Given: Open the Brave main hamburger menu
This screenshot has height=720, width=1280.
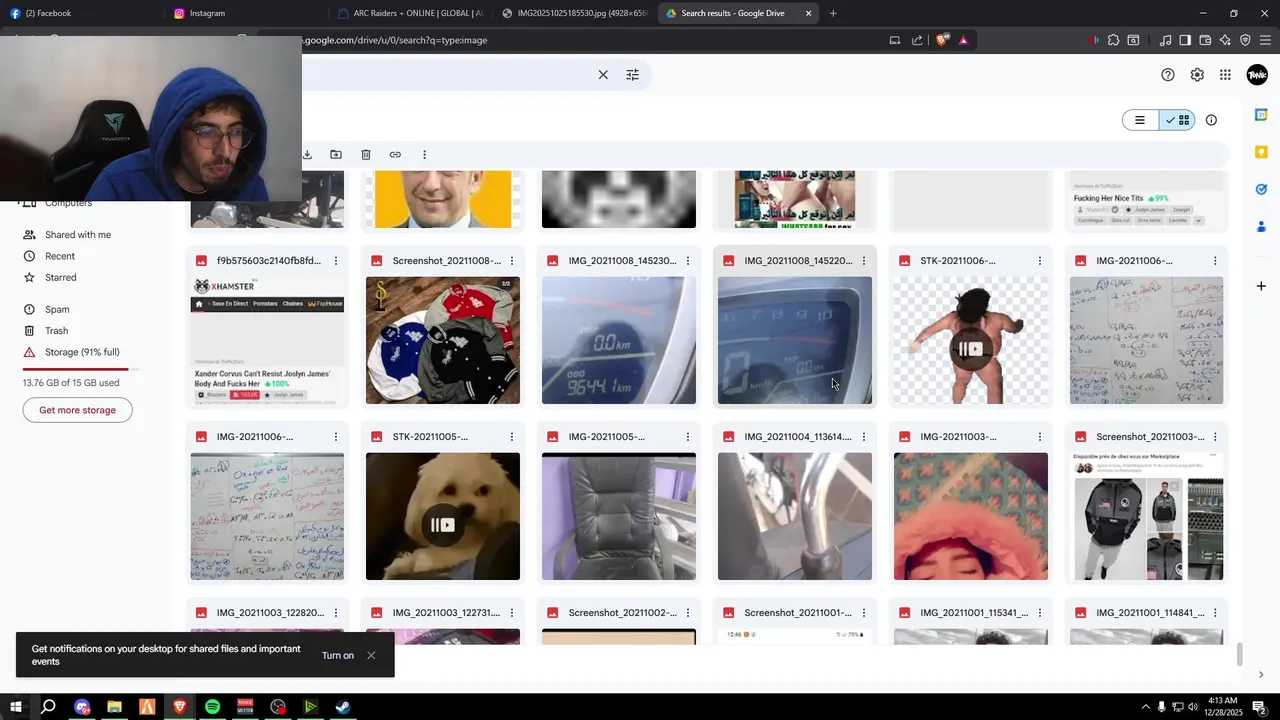Looking at the screenshot, I should pos(1265,40).
